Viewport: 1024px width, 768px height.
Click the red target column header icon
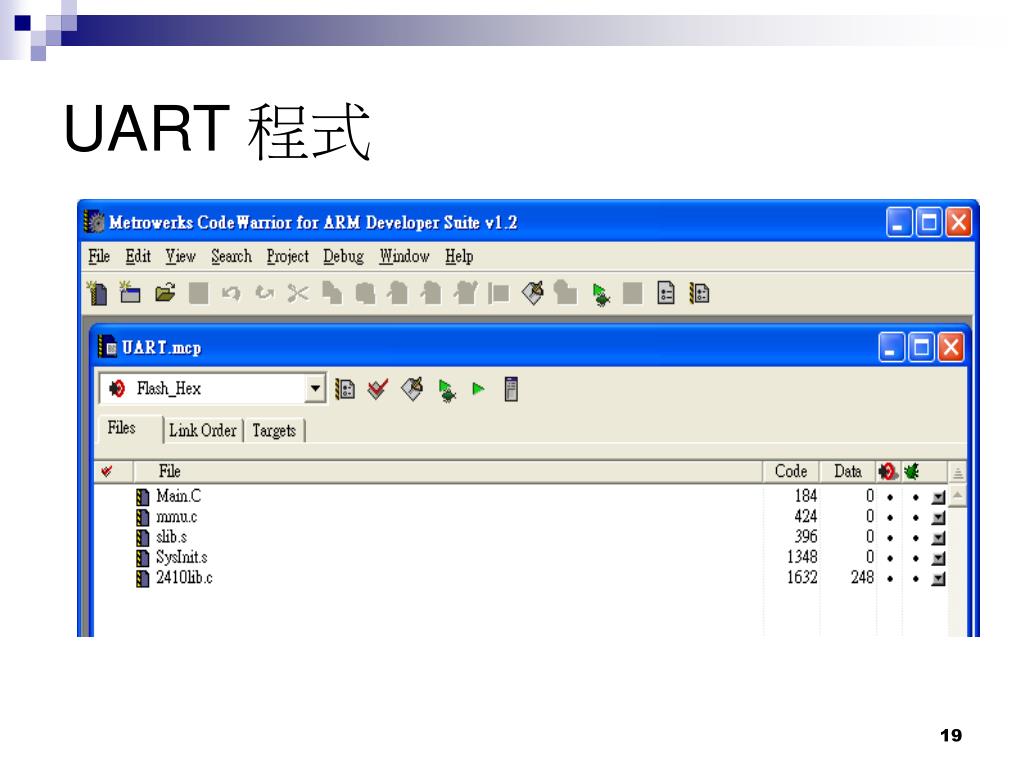point(888,471)
